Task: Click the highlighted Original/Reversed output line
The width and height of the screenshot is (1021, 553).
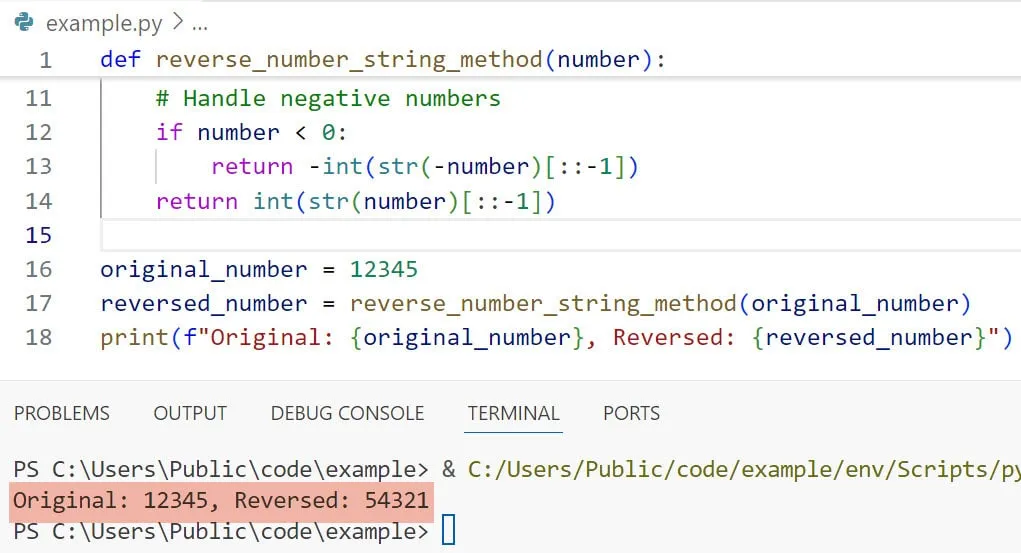Action: click(x=222, y=500)
